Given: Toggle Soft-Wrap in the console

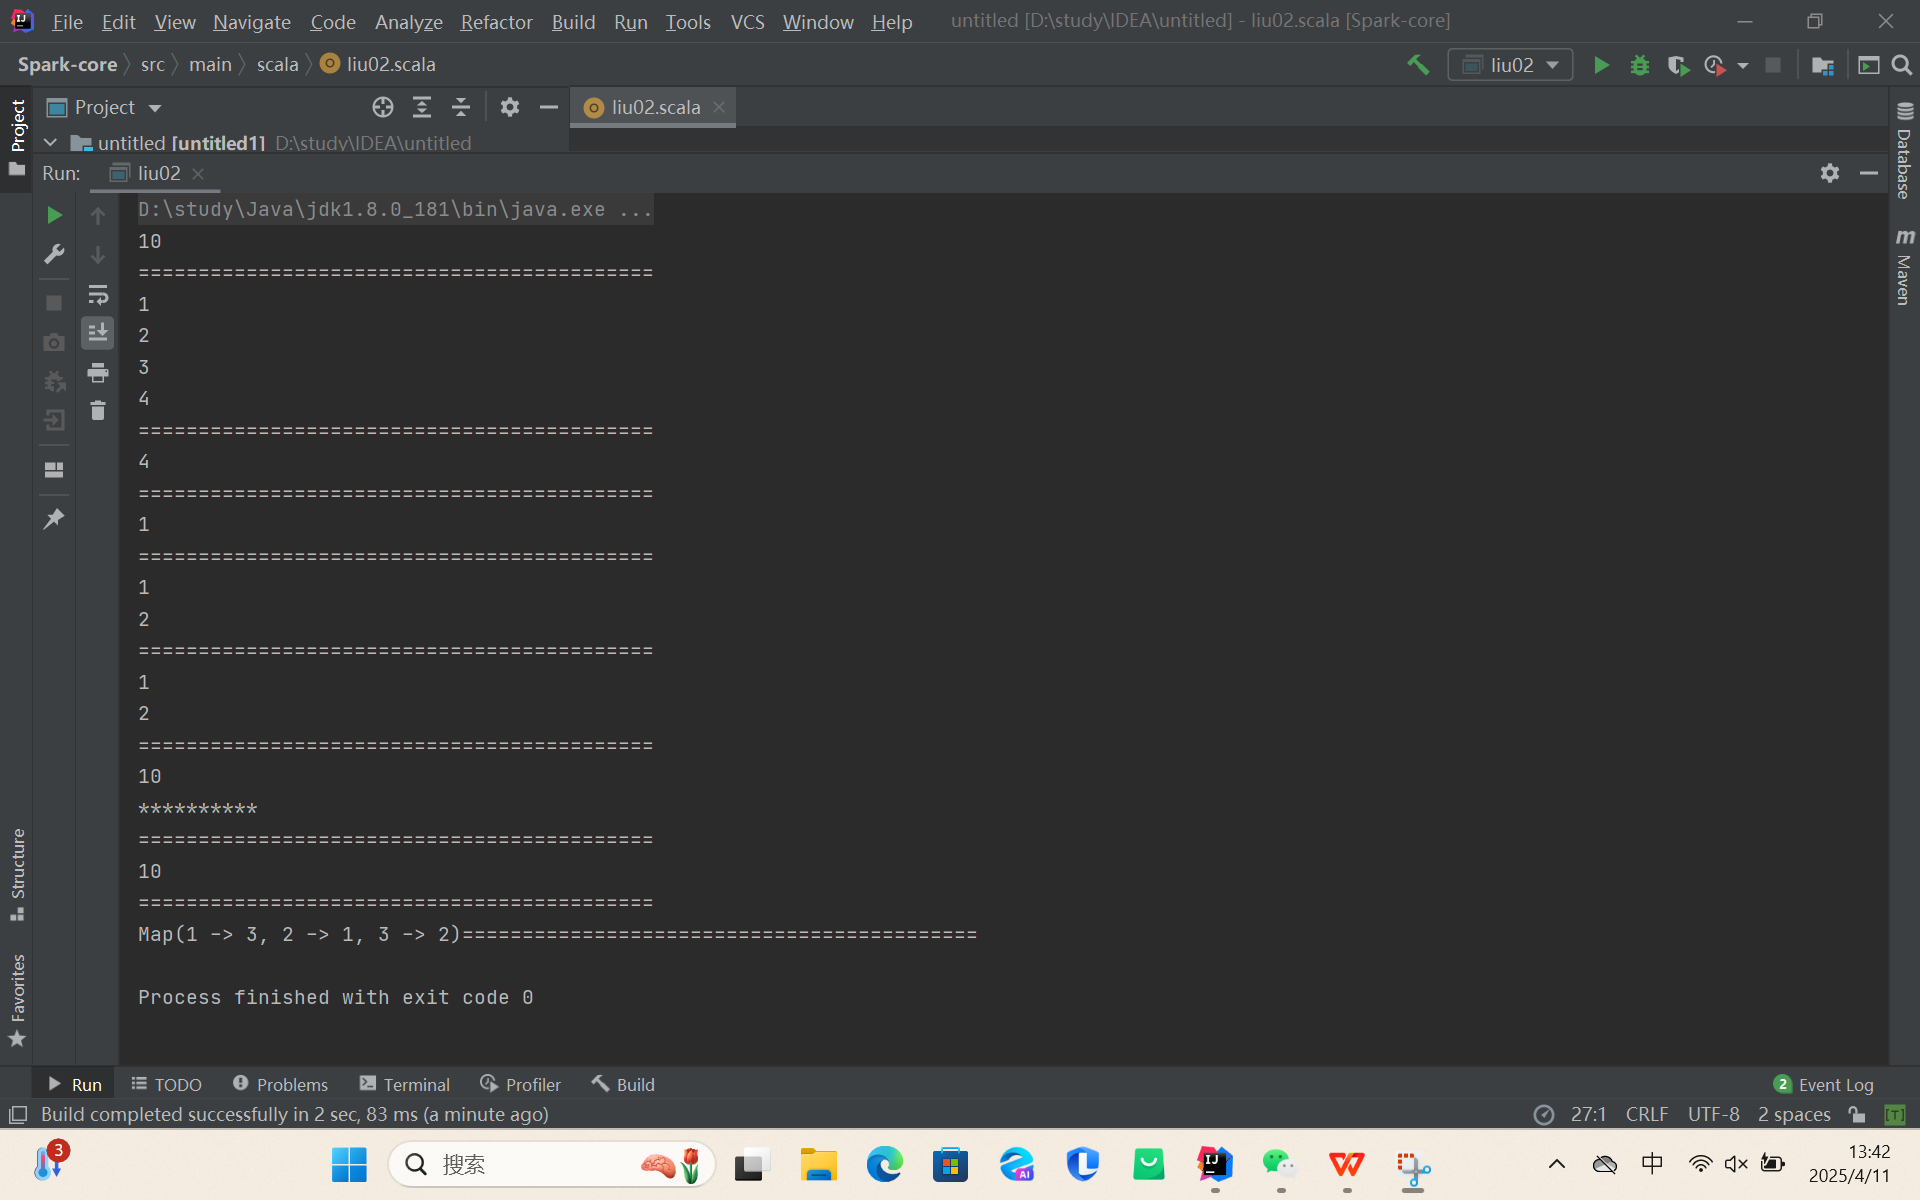Looking at the screenshot, I should (97, 295).
